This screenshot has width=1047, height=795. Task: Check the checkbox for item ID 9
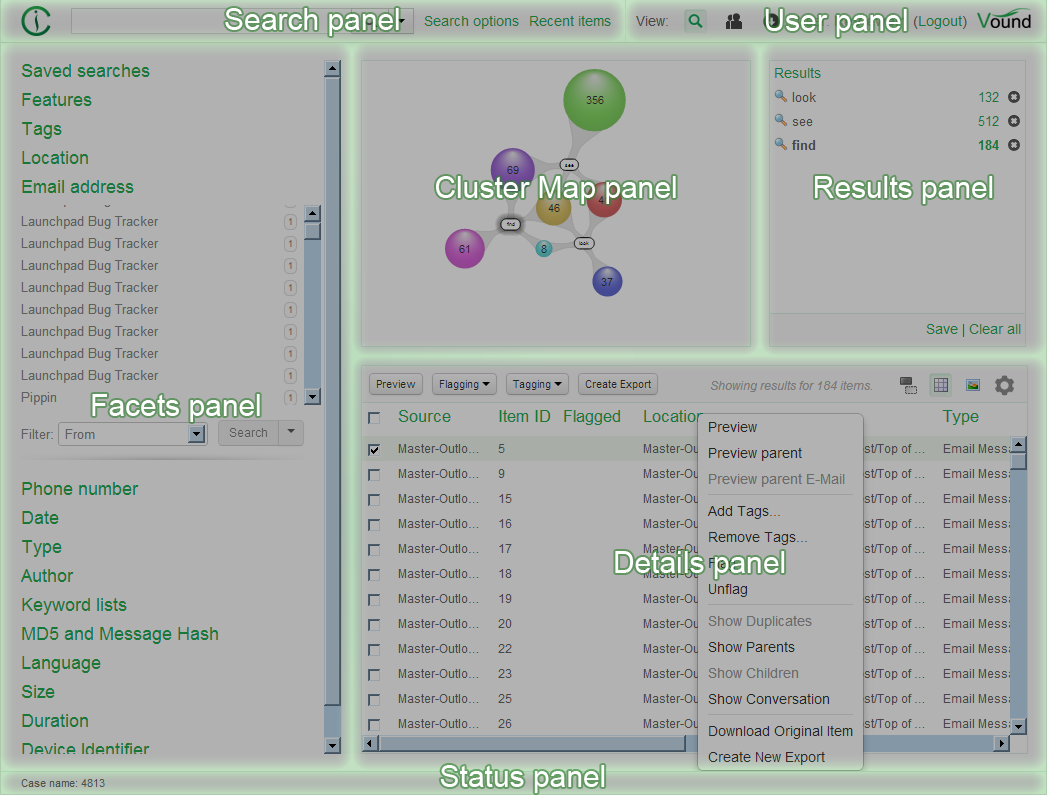coord(374,473)
